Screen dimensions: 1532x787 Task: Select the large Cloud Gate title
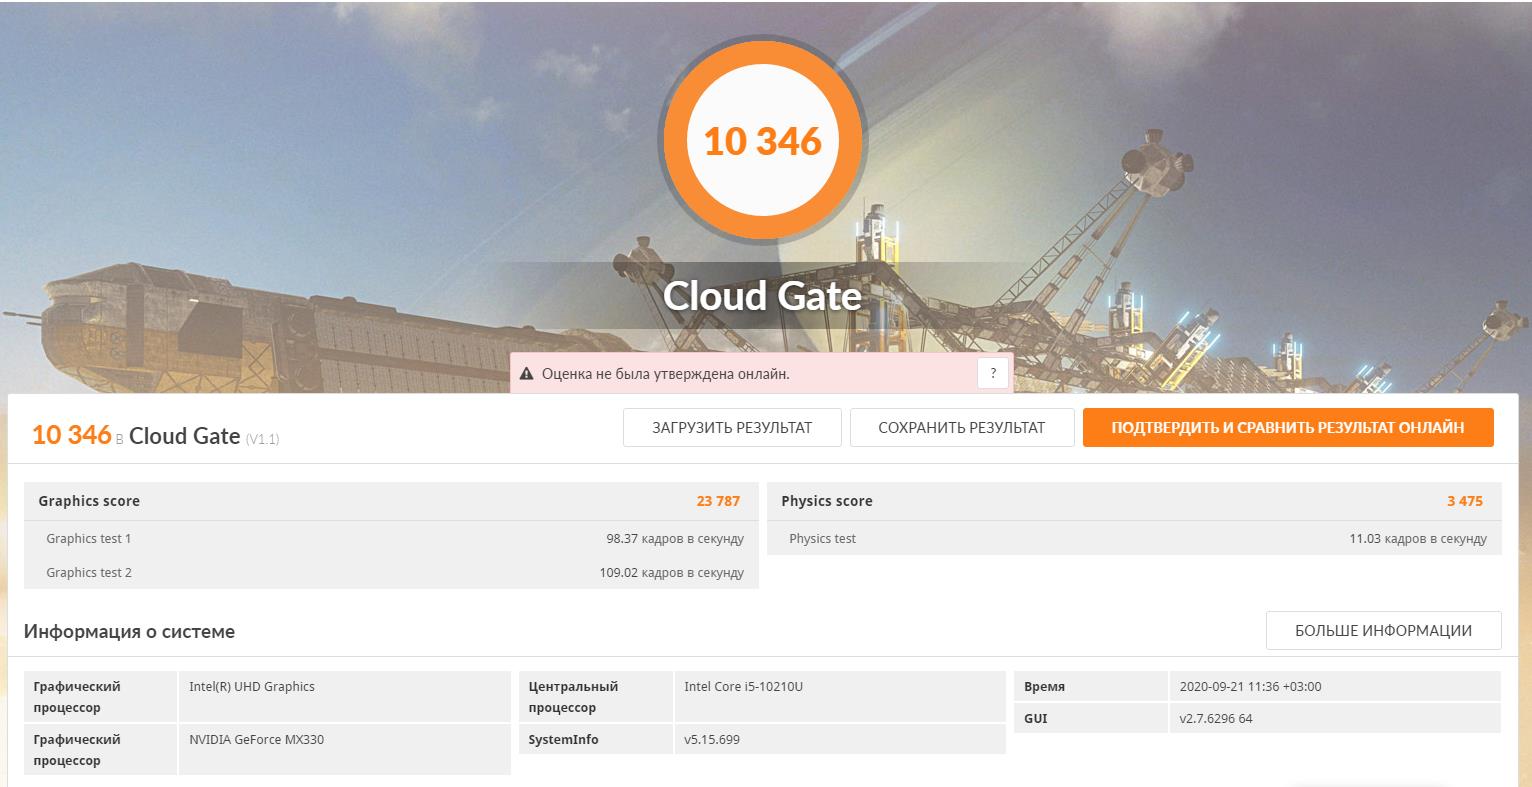pyautogui.click(x=762, y=296)
